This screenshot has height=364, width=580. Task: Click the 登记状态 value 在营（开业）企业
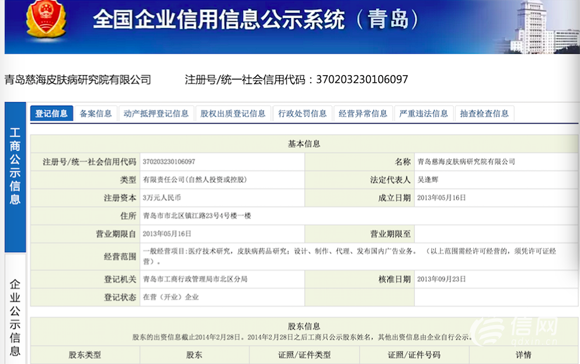click(171, 297)
